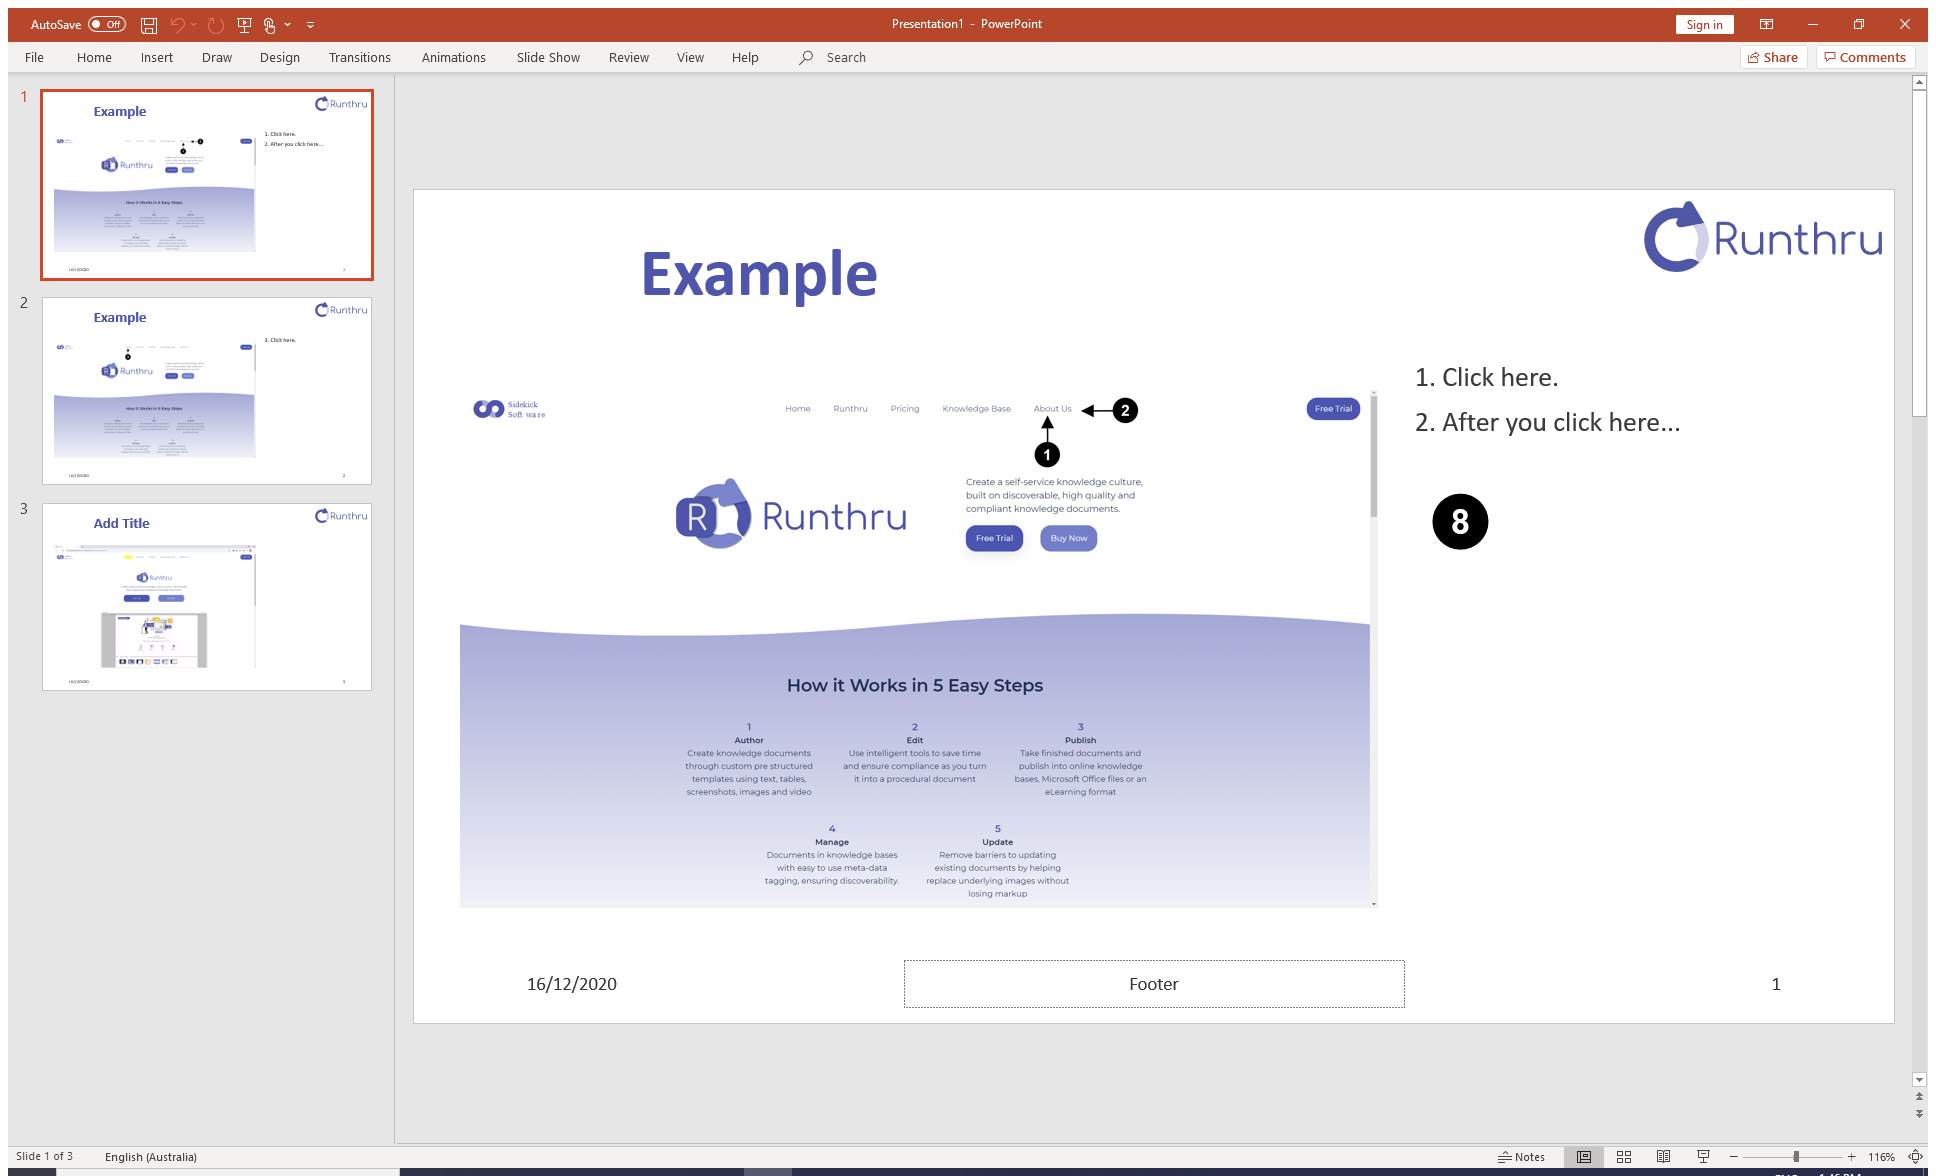This screenshot has height=1176, width=1936.
Task: Click the Search magnifier icon
Action: [x=806, y=57]
